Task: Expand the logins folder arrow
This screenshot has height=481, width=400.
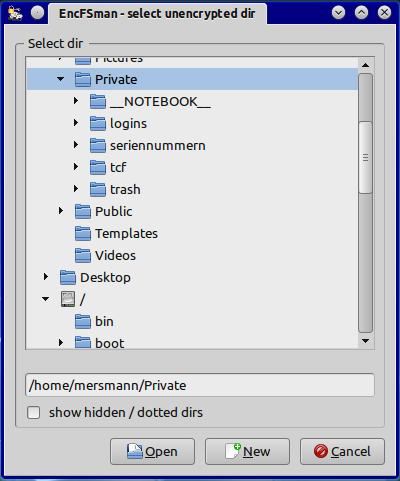Action: pyautogui.click(x=76, y=123)
